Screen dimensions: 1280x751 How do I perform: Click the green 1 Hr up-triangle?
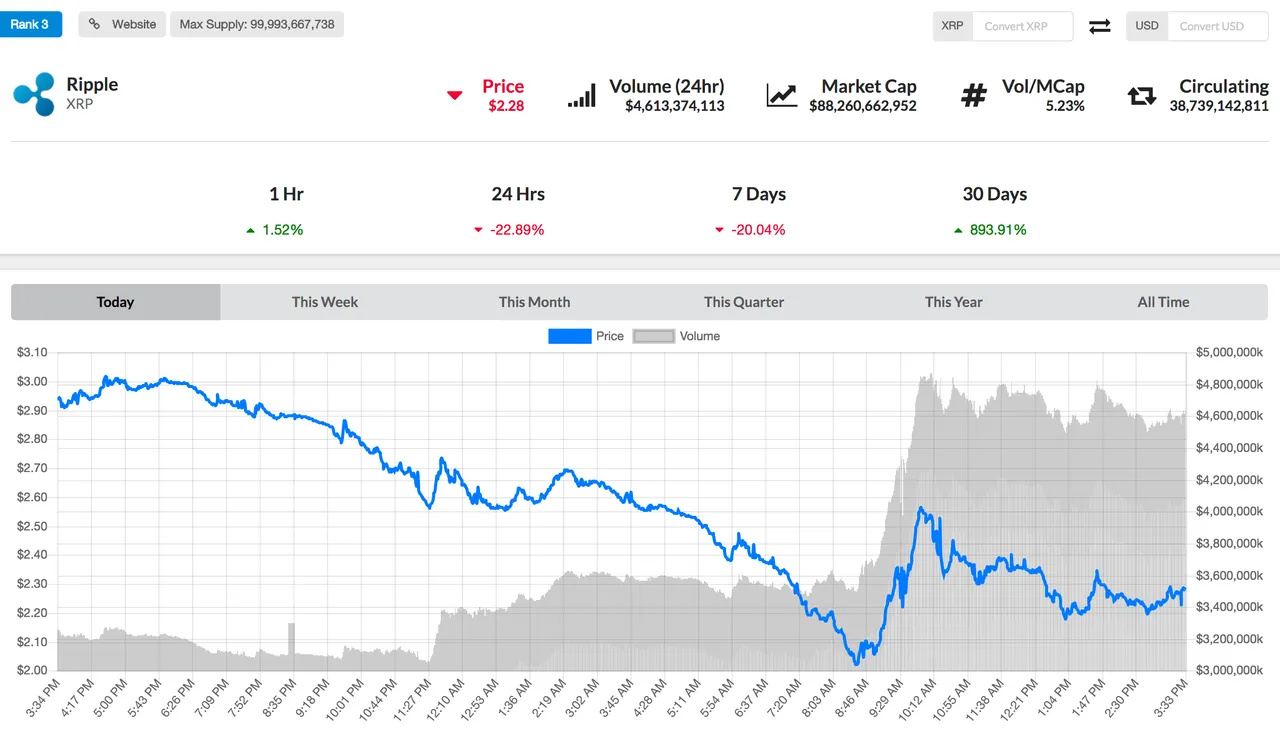(250, 230)
